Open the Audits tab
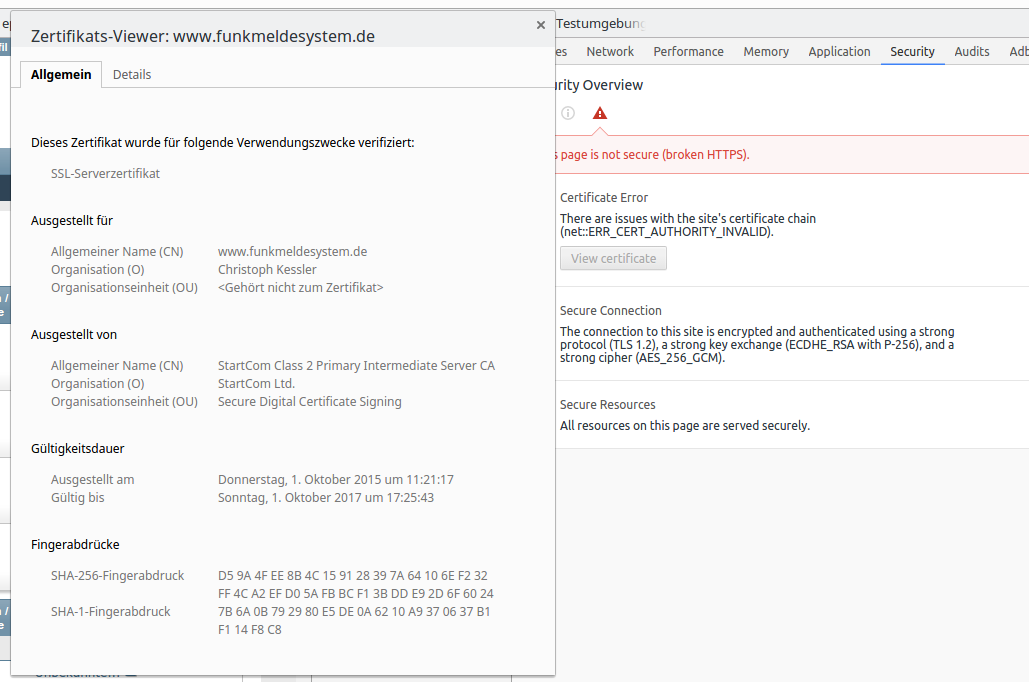 [971, 51]
